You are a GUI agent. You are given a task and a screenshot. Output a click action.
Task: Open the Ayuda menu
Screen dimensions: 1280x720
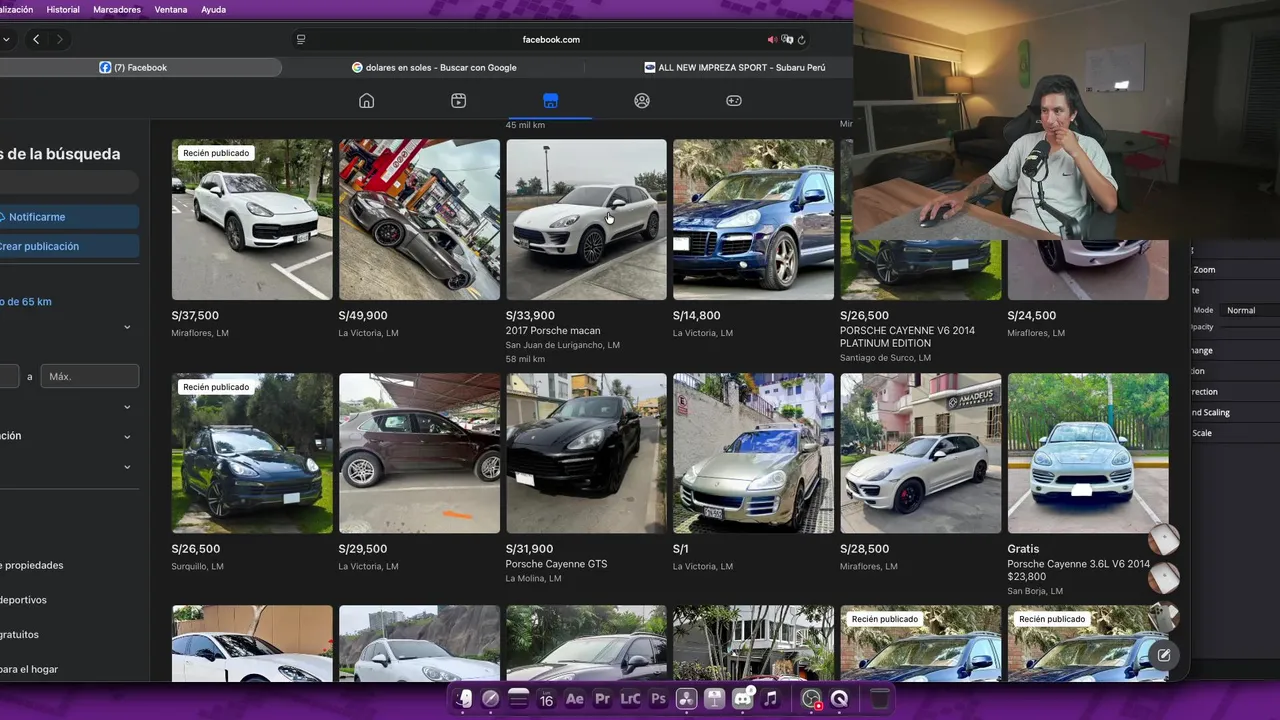click(213, 9)
